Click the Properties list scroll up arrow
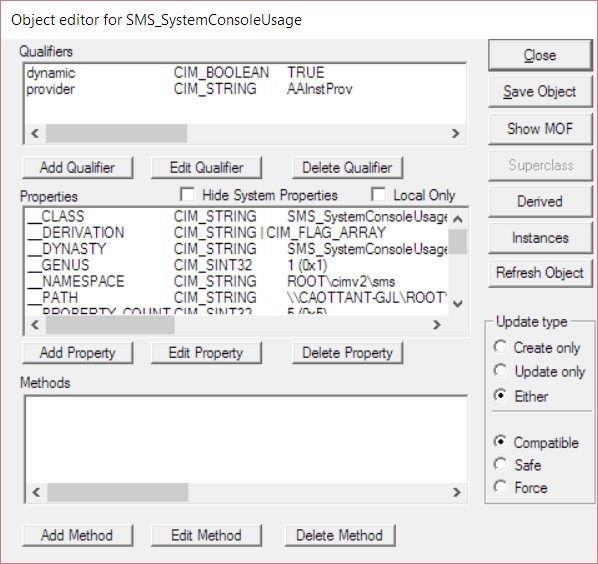598x564 pixels. [458, 219]
